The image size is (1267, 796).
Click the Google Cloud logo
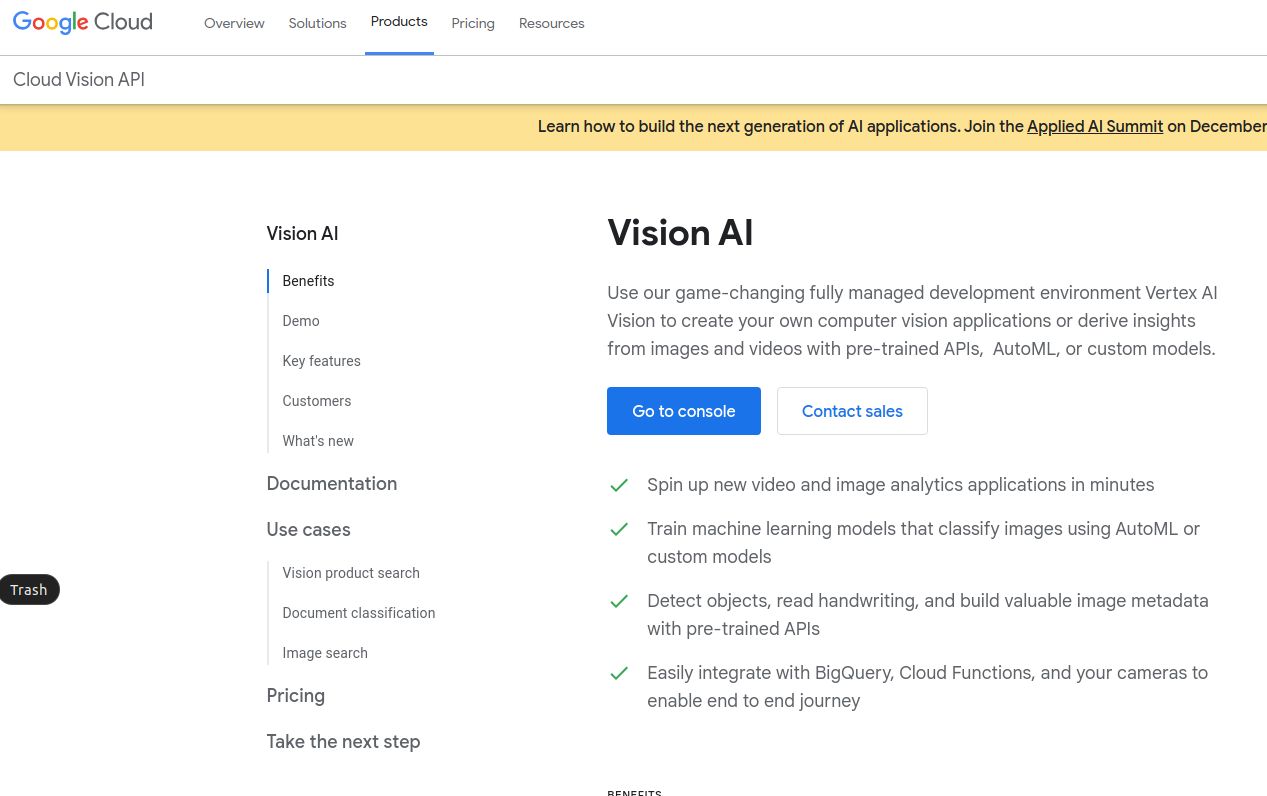tap(83, 22)
